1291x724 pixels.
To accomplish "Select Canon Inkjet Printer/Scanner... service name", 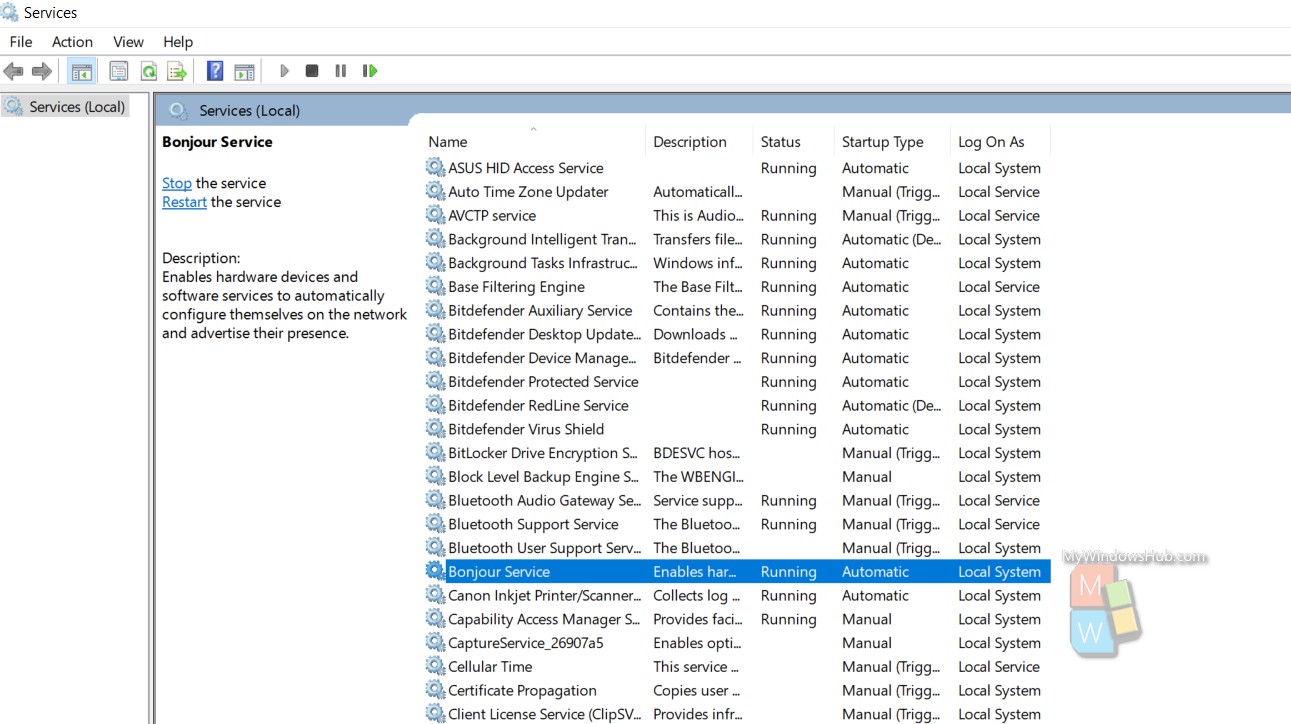I will coord(544,595).
